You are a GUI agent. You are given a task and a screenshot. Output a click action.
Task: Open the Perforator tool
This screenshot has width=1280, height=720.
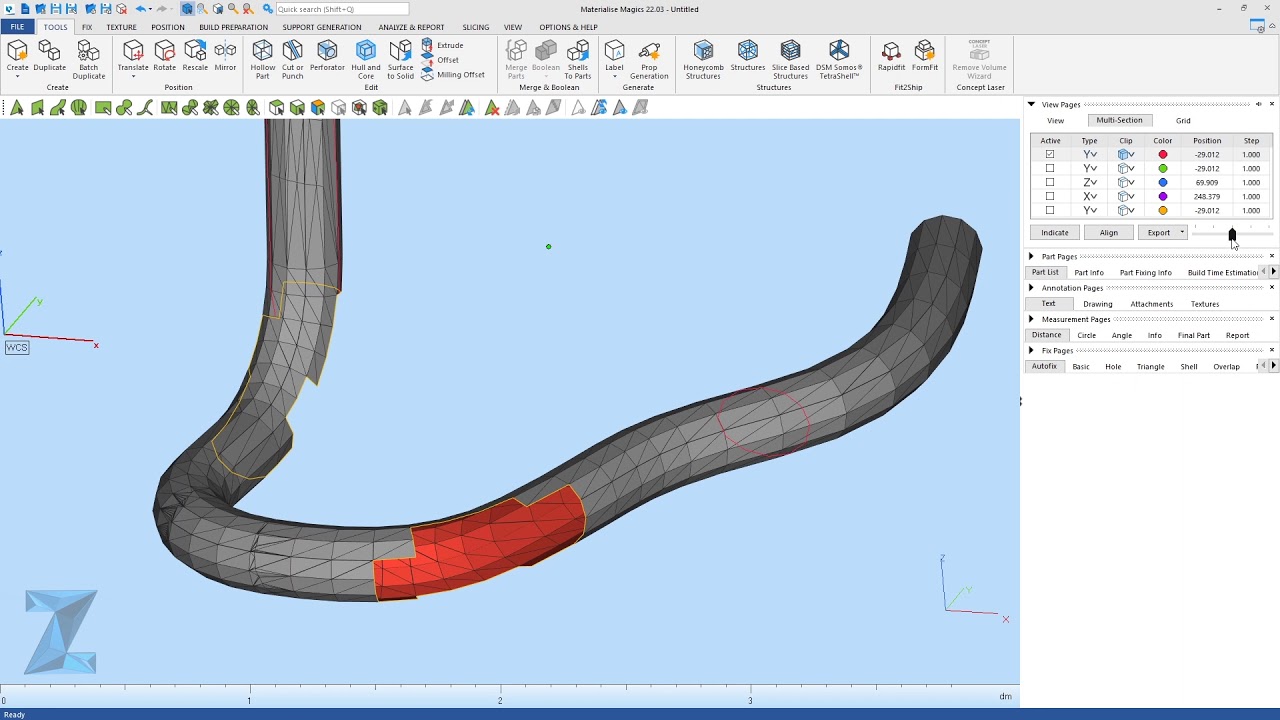pos(327,56)
